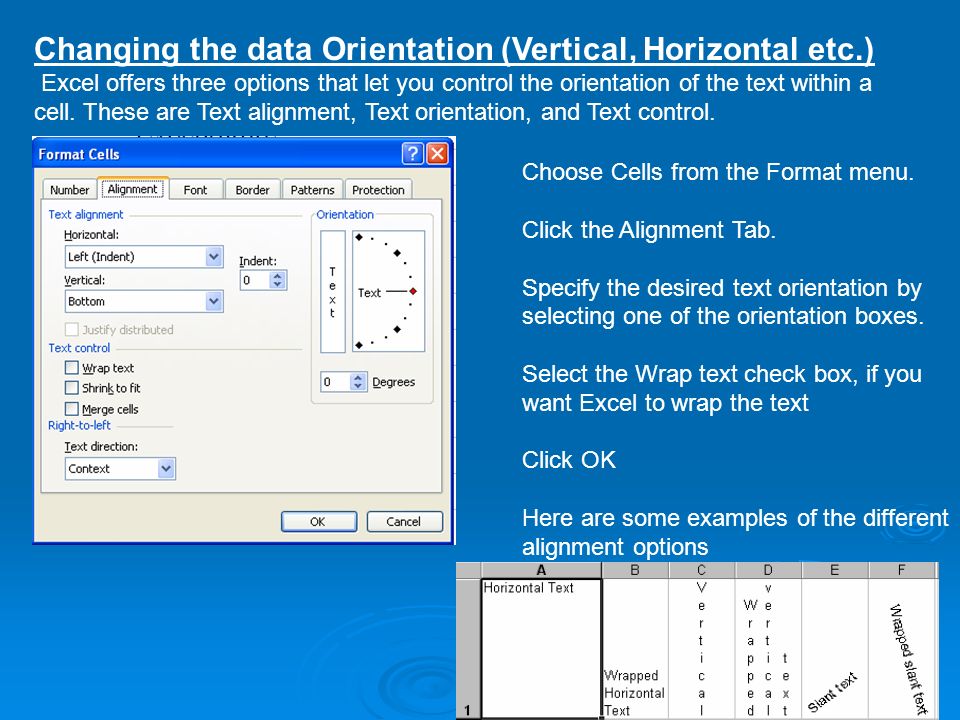Close the Format Cells dialog
960x720 pixels.
(x=437, y=153)
